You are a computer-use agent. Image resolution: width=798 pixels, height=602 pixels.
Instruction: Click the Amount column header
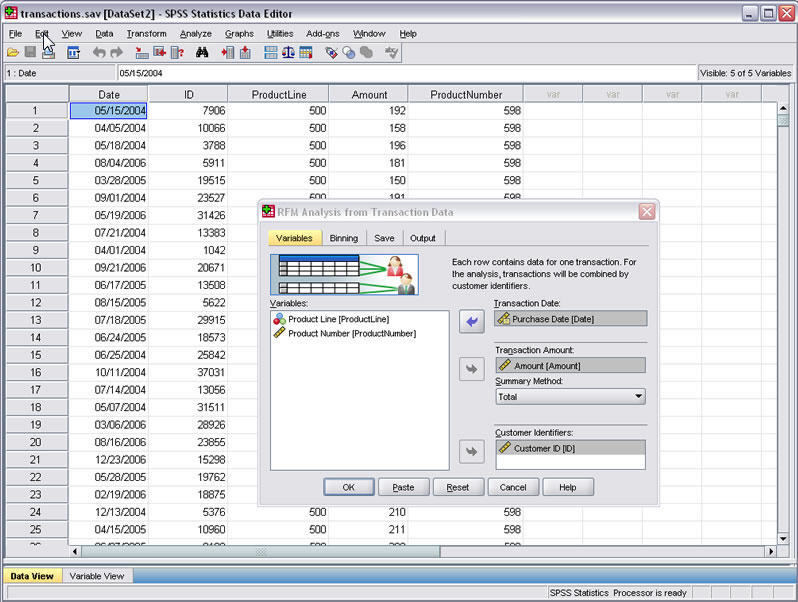[369, 95]
